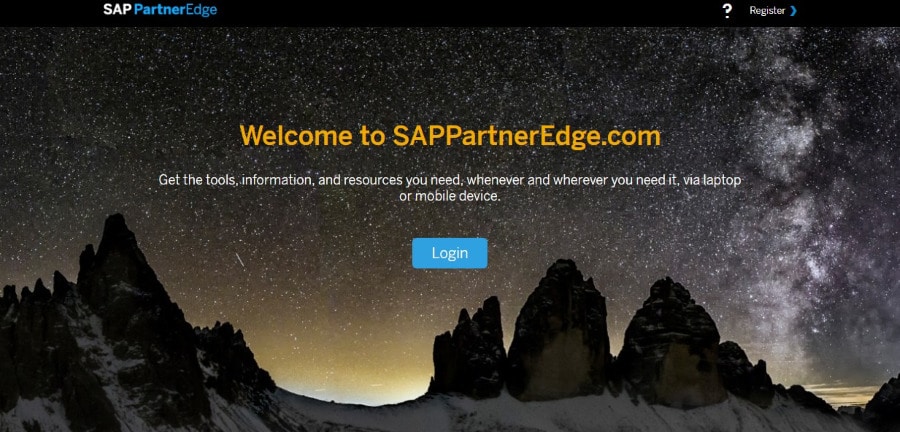The width and height of the screenshot is (900, 432).
Task: Click the blue Login button
Action: (x=449, y=253)
